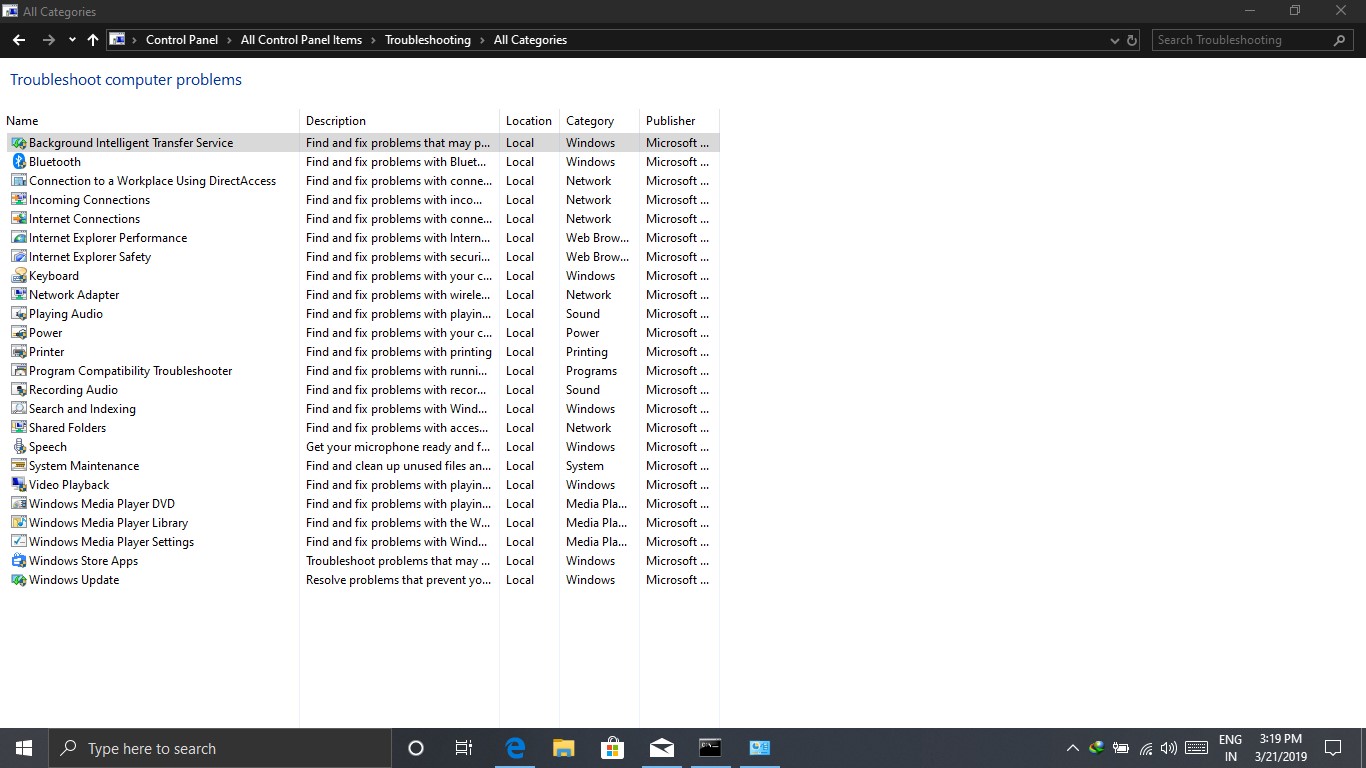Open Cortana from the taskbar circle
Image resolution: width=1366 pixels, height=768 pixels.
(416, 748)
